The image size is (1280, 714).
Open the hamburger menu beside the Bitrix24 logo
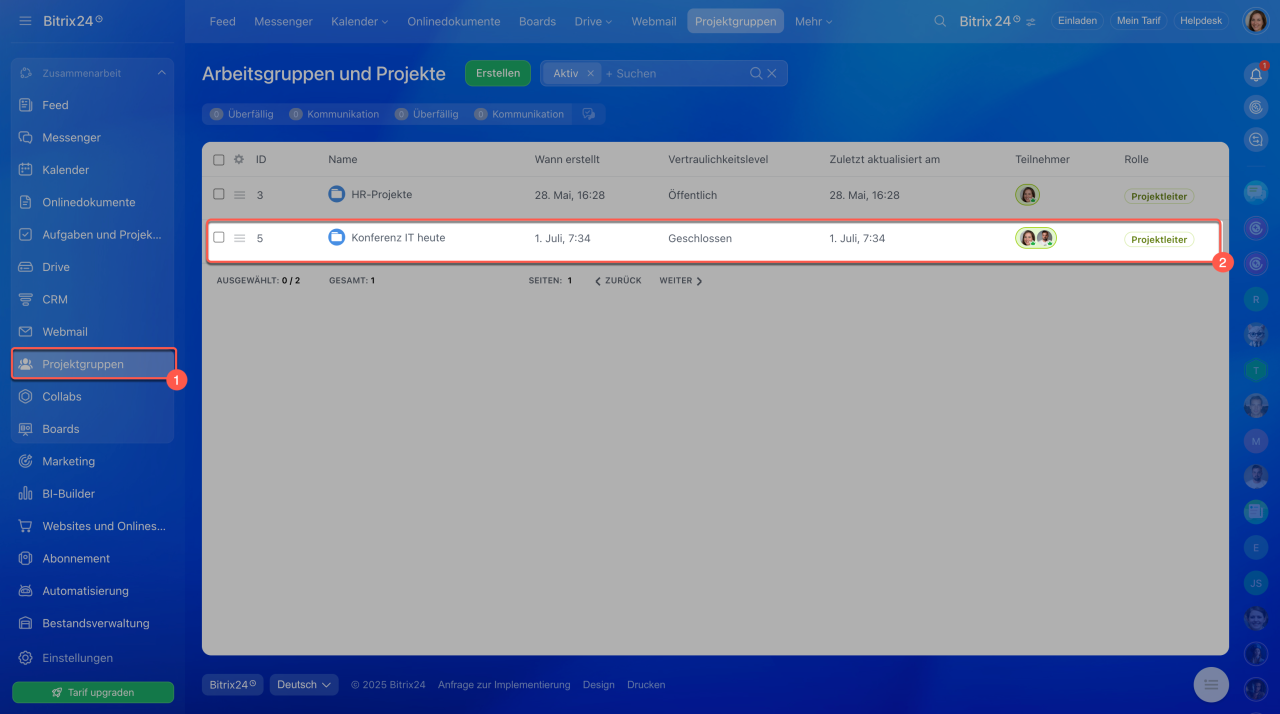click(25, 21)
